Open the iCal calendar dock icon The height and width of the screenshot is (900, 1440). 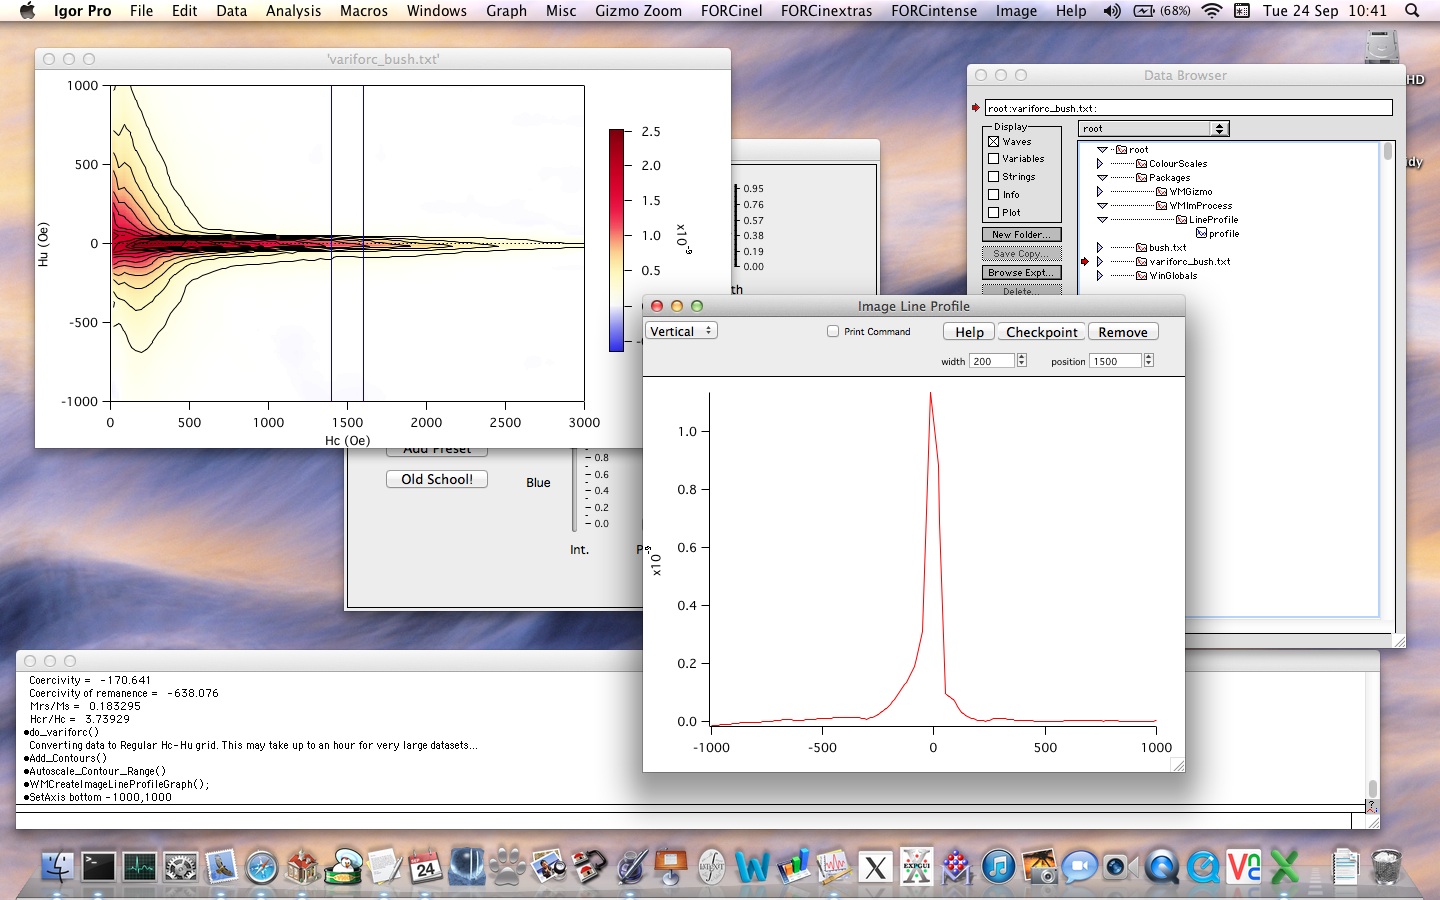tap(425, 867)
